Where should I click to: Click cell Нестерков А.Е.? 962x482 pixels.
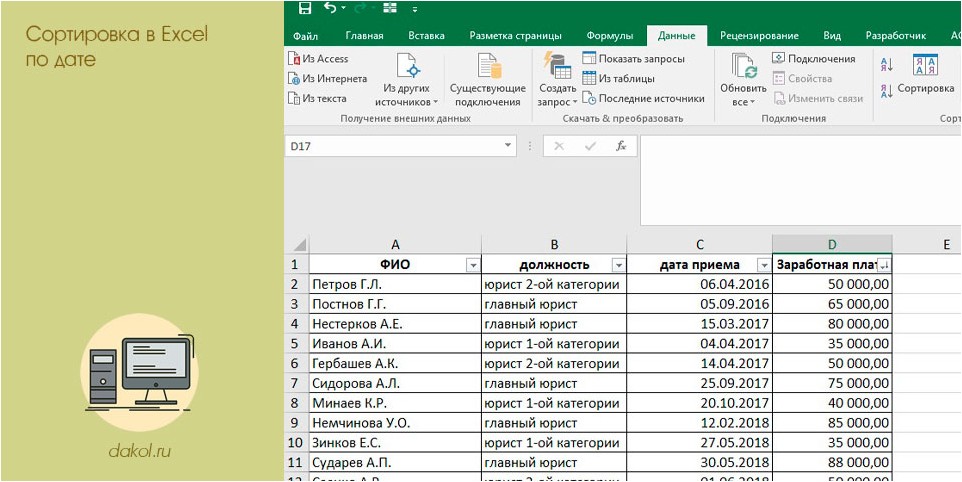click(x=395, y=324)
